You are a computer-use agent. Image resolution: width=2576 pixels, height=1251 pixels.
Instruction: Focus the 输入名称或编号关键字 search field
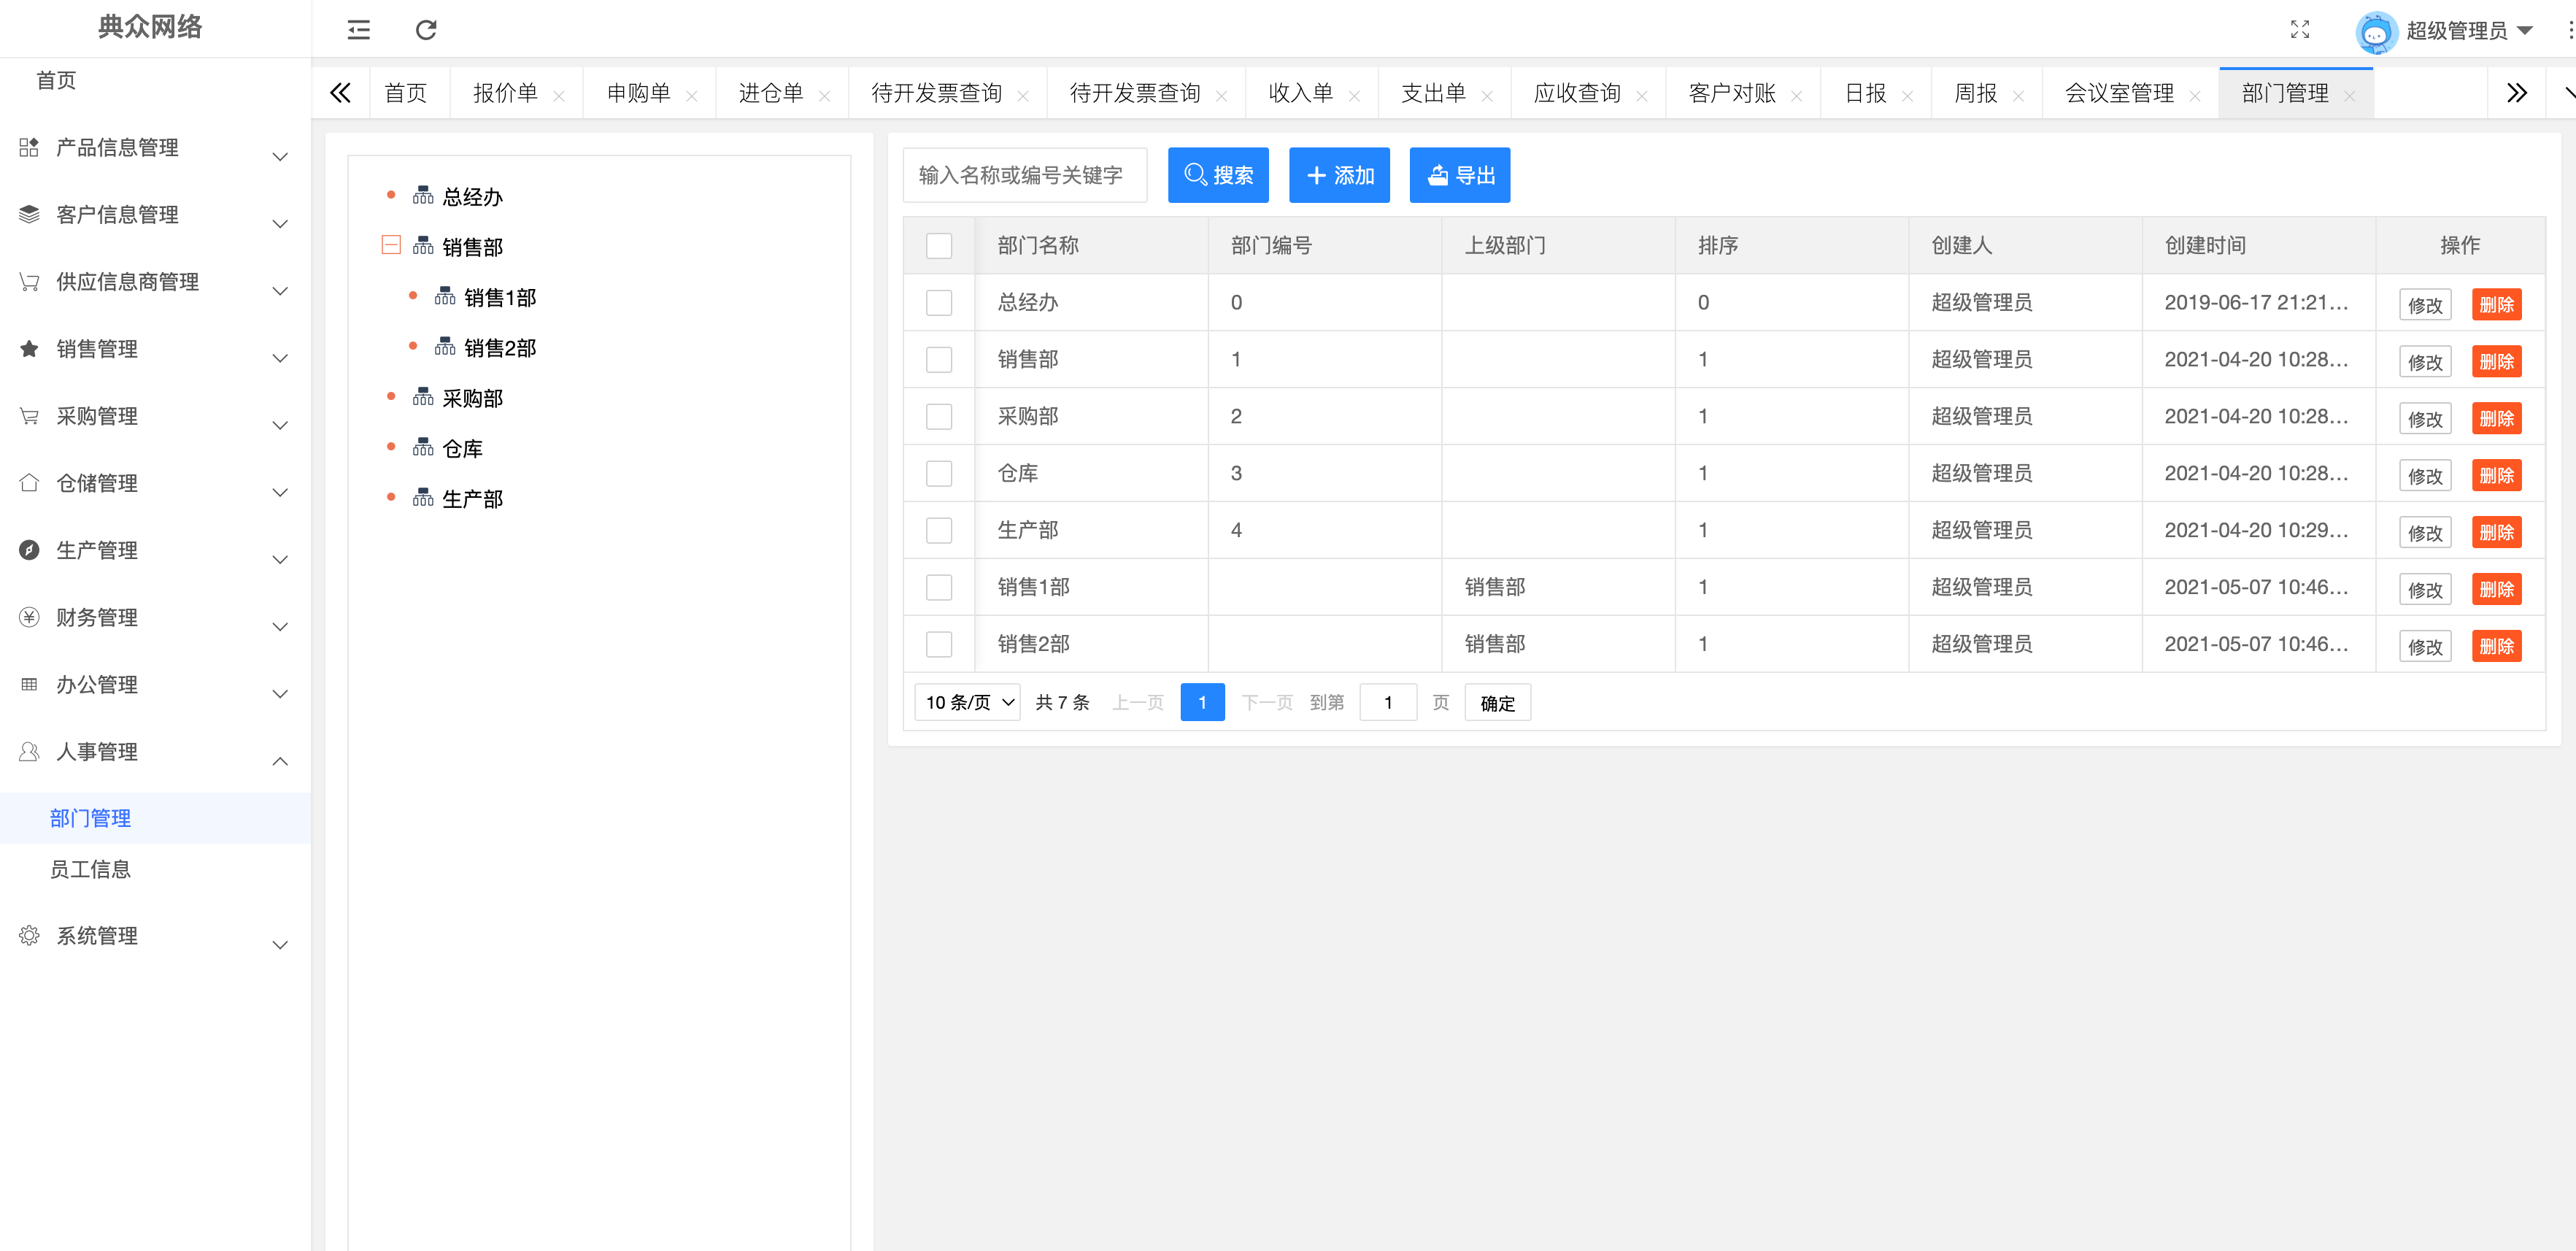(x=1024, y=175)
